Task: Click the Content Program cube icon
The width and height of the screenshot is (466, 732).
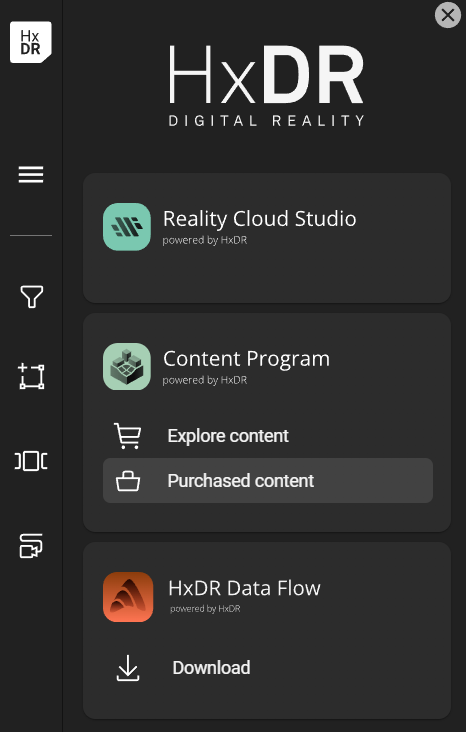Action: (127, 366)
